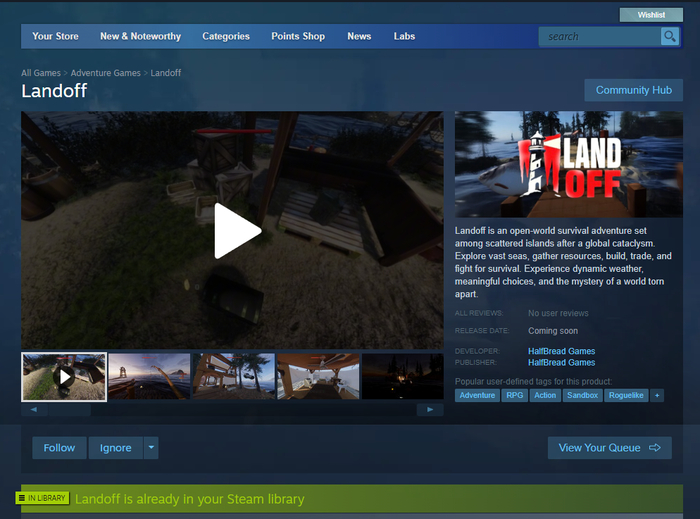Open the Ignore dropdown arrow
The image size is (700, 519).
(151, 448)
